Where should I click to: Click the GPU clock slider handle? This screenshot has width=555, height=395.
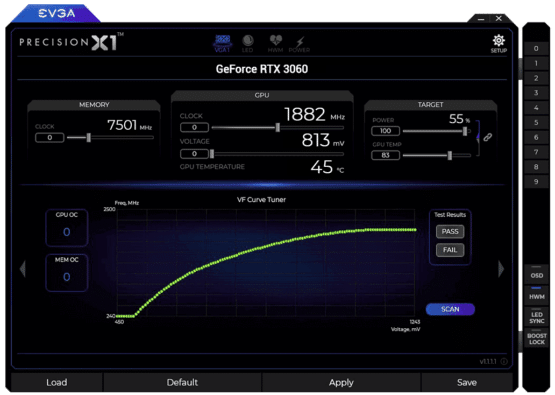tap(278, 127)
